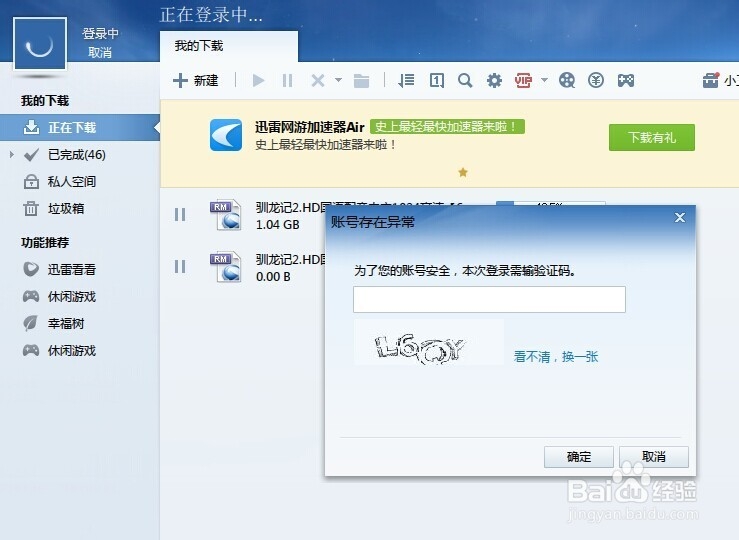Click 确定 in the dialog
The width and height of the screenshot is (739, 540).
click(x=579, y=457)
